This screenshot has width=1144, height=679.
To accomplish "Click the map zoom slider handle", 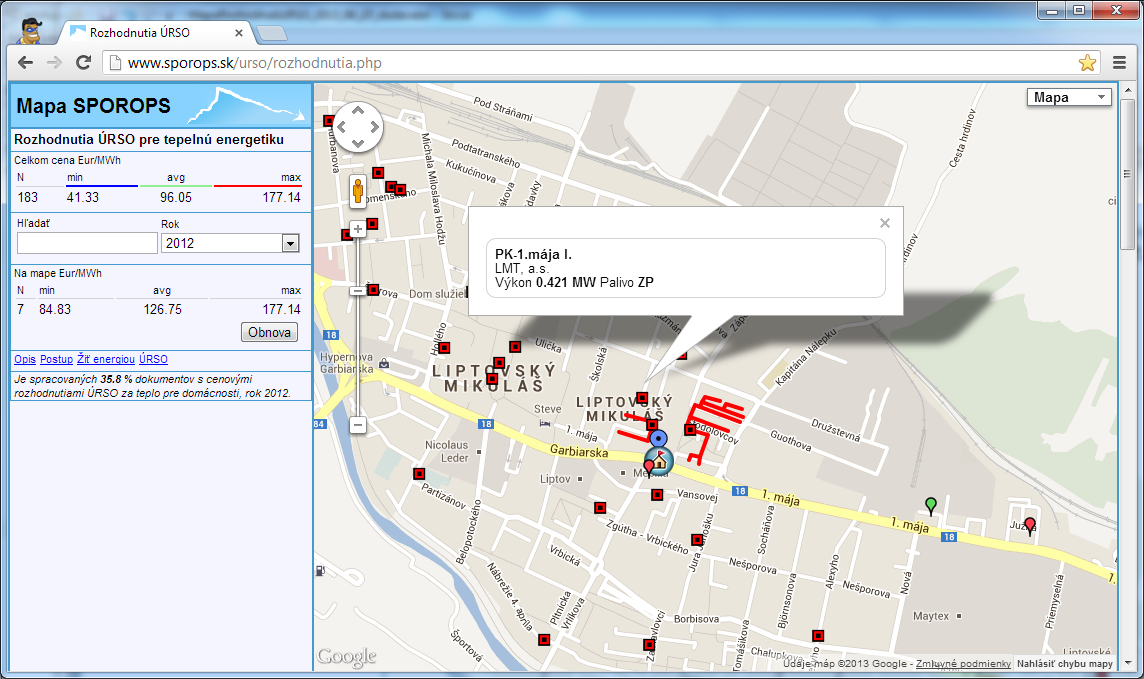I will coord(358,291).
